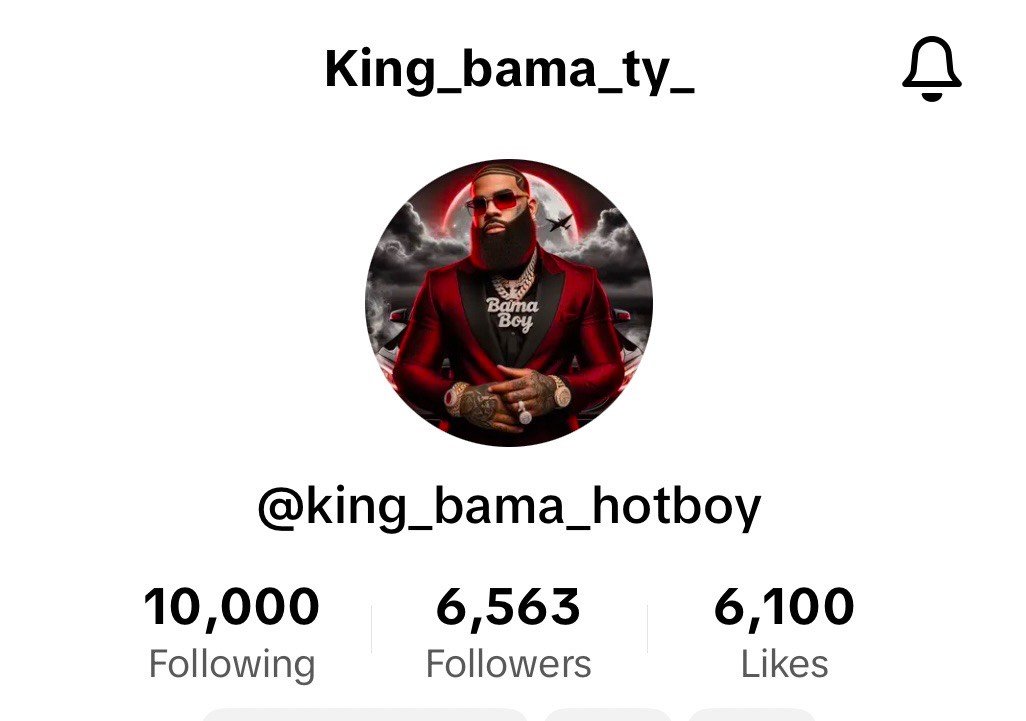Click the Bama Boy pendant in avatar
1026x721 pixels.
point(512,313)
